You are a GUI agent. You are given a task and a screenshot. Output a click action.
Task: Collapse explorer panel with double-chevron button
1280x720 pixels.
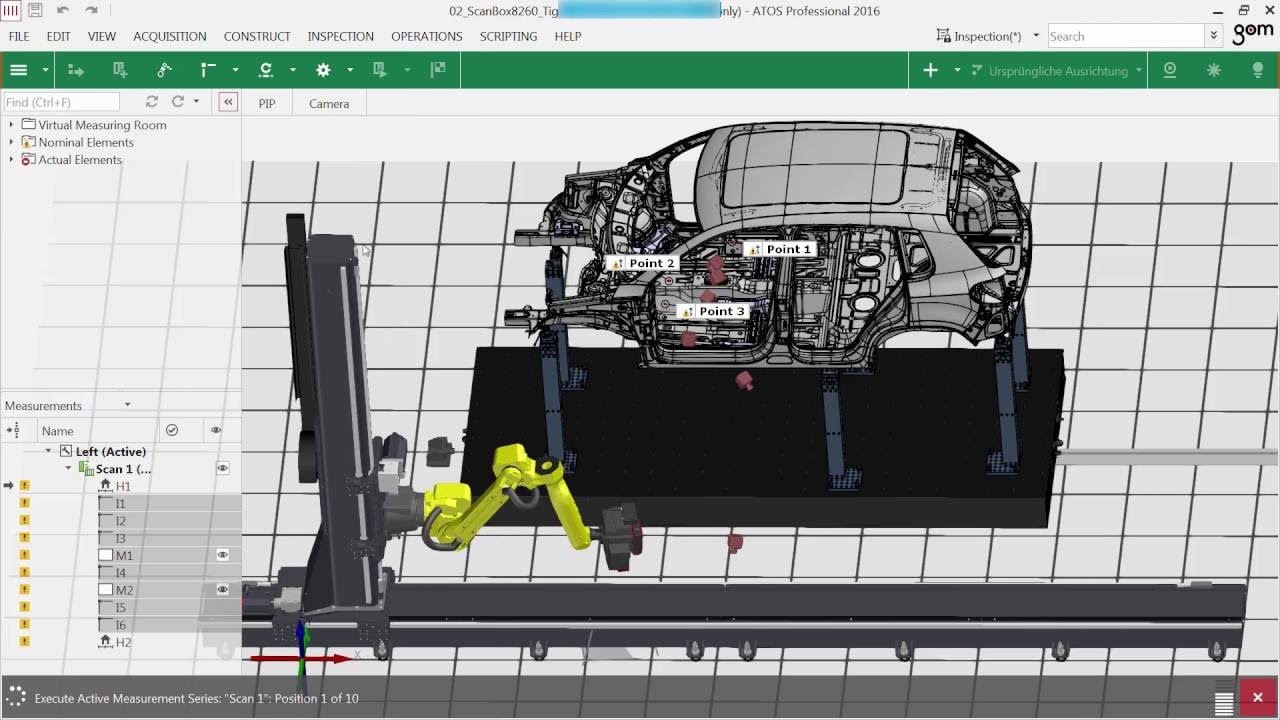(x=228, y=102)
